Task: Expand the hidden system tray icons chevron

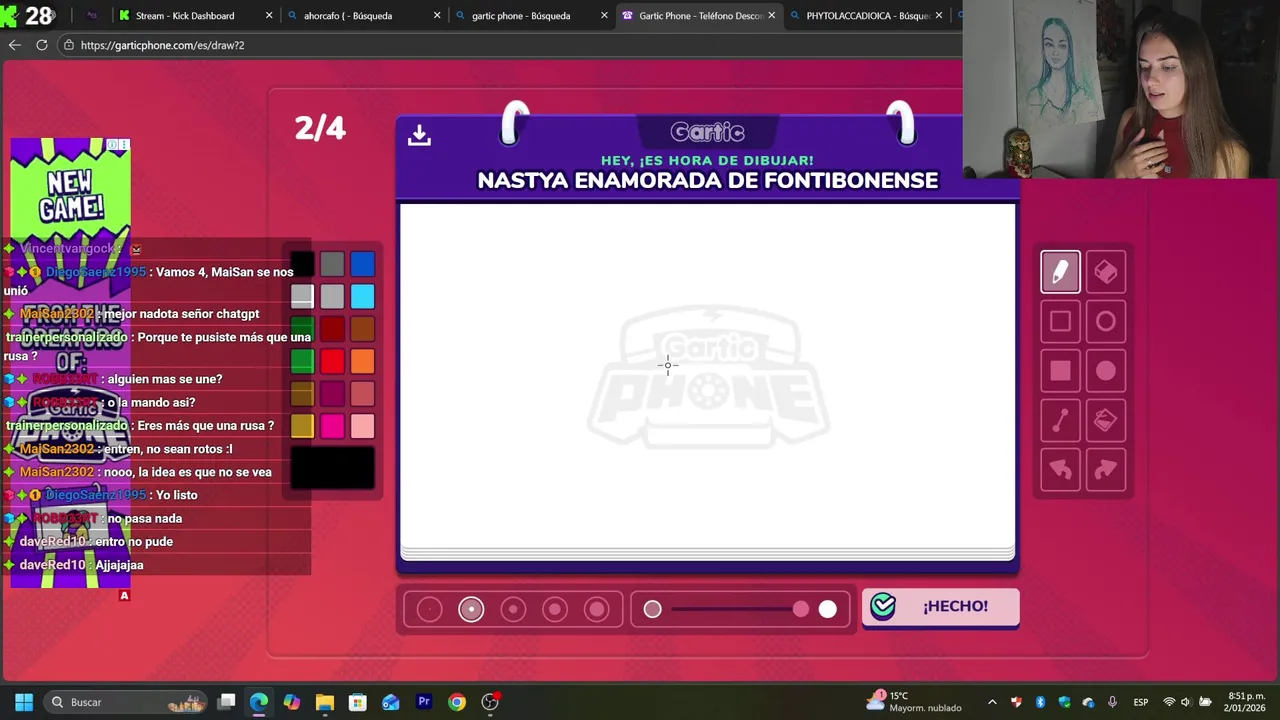Action: click(x=992, y=702)
